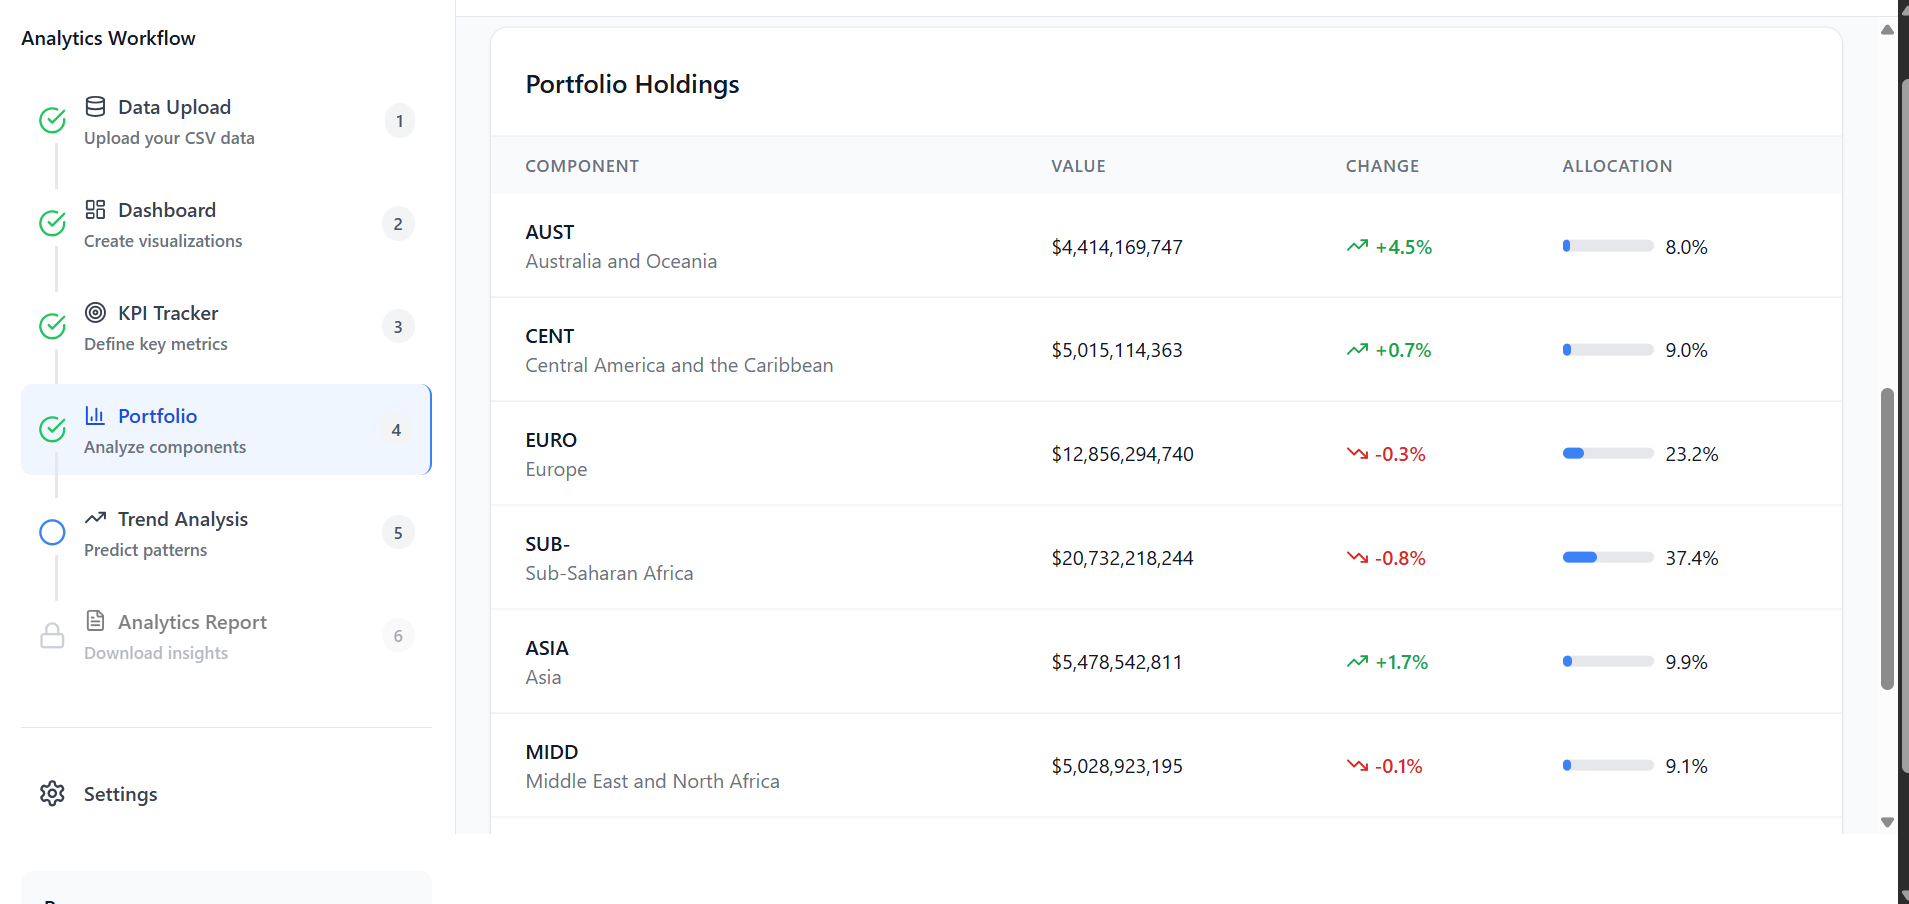The height and width of the screenshot is (904, 1909).
Task: Click the Sub-Saharan Africa allocation bar
Action: point(1607,558)
